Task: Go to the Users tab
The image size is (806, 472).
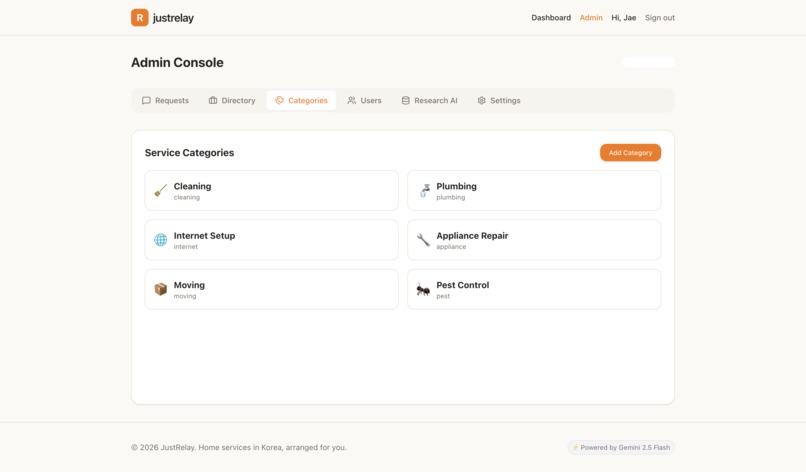Action: 364,100
